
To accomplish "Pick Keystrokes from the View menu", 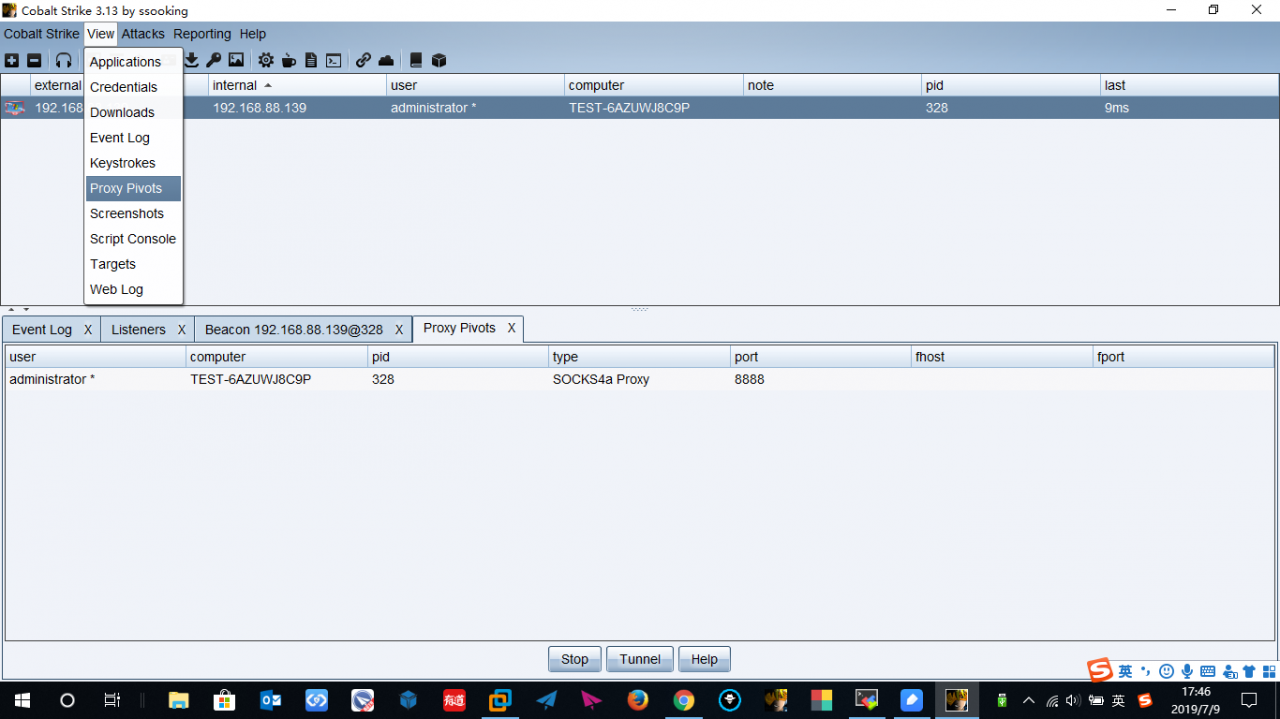I will tap(133, 163).
